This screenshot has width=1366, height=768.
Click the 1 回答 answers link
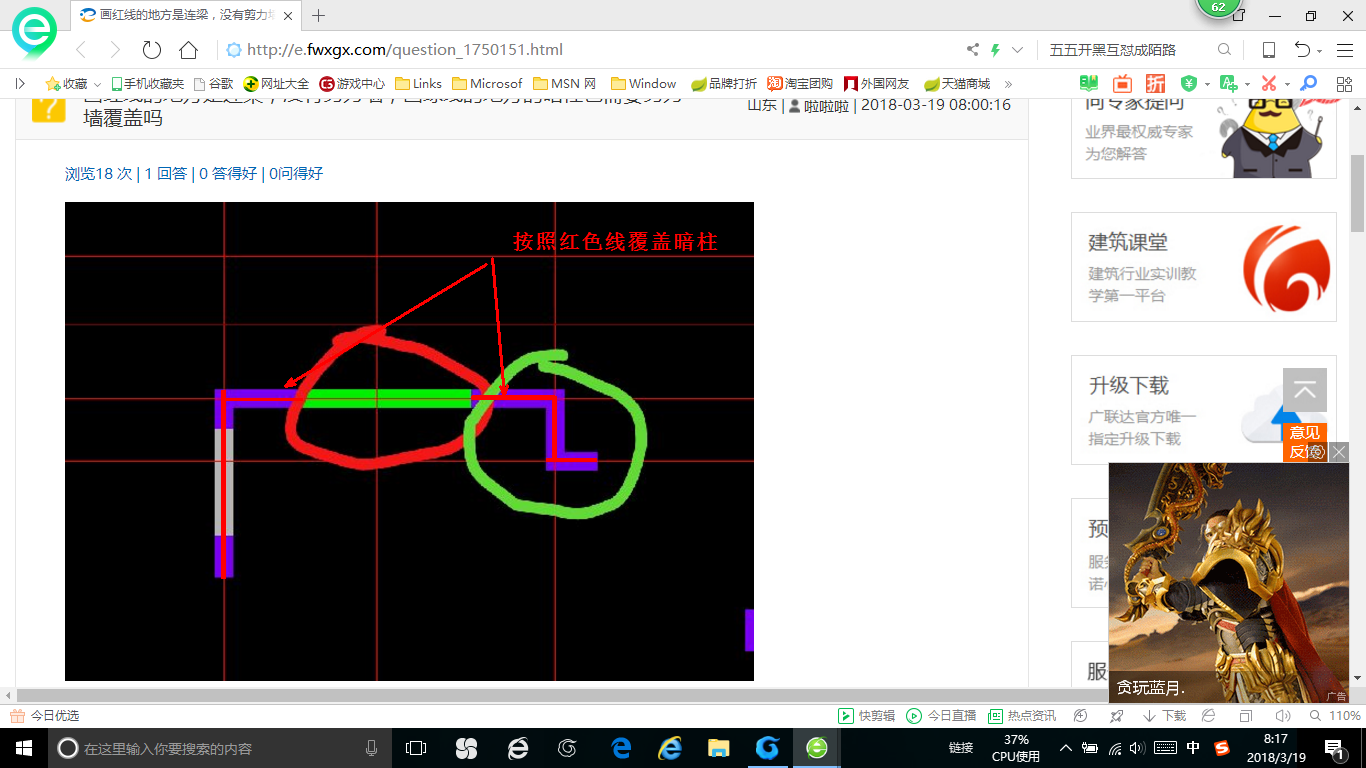(166, 174)
